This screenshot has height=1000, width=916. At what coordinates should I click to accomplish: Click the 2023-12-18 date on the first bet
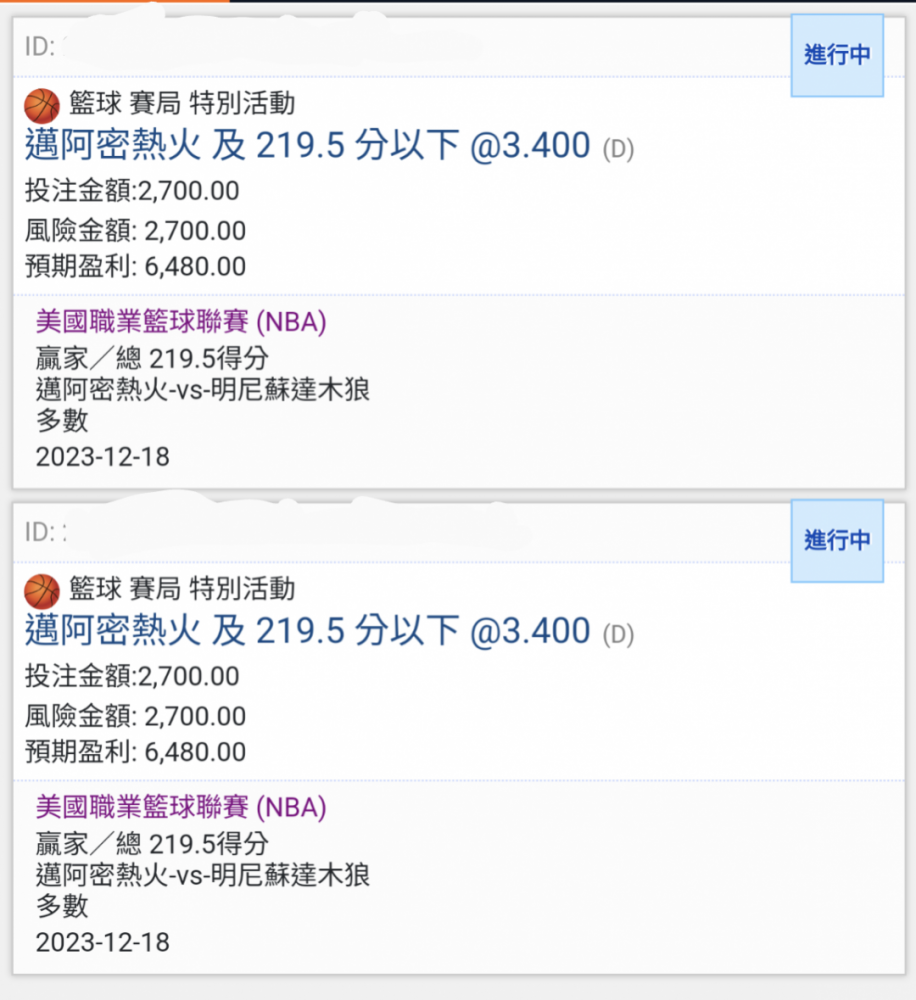[103, 457]
